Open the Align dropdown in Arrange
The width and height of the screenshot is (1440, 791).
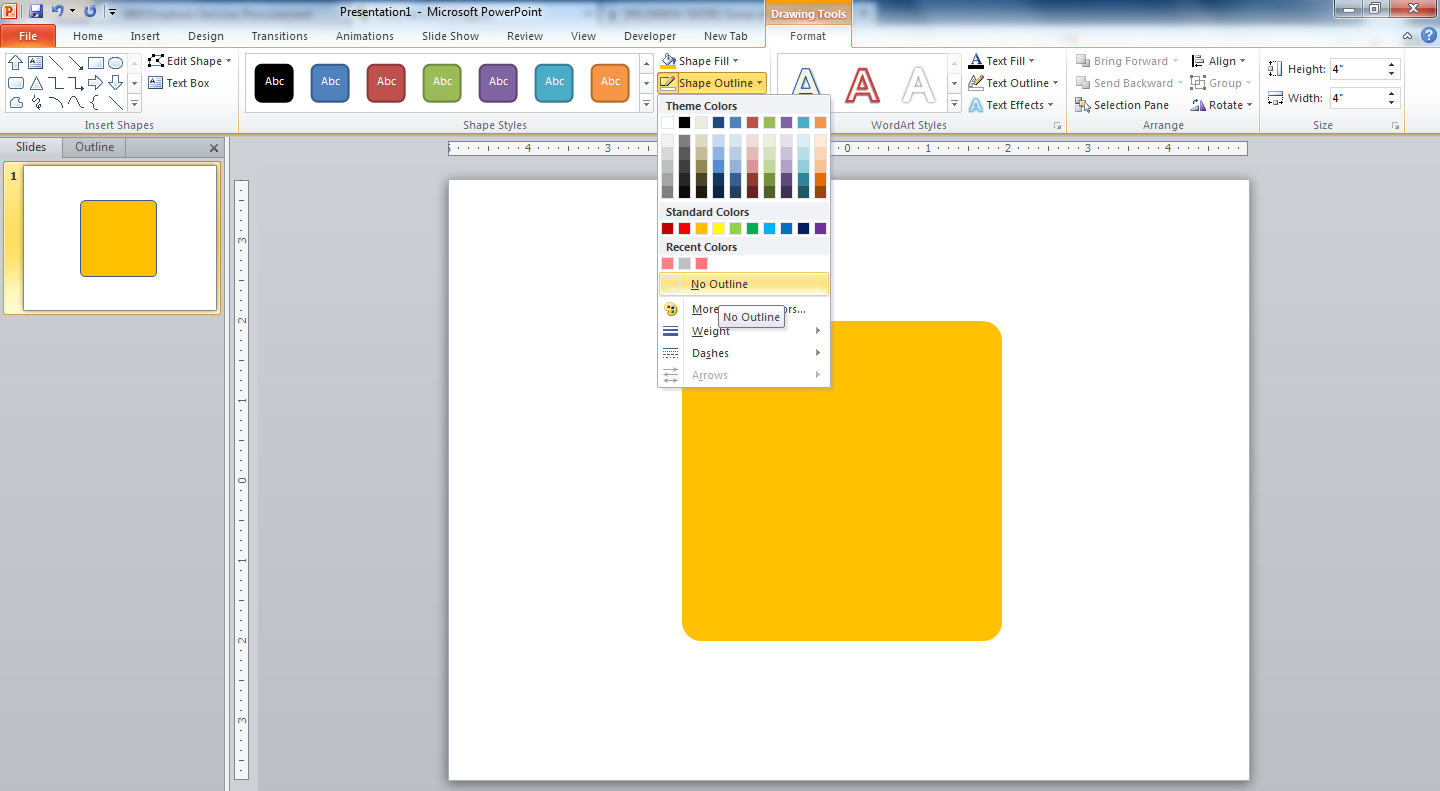coord(1219,61)
